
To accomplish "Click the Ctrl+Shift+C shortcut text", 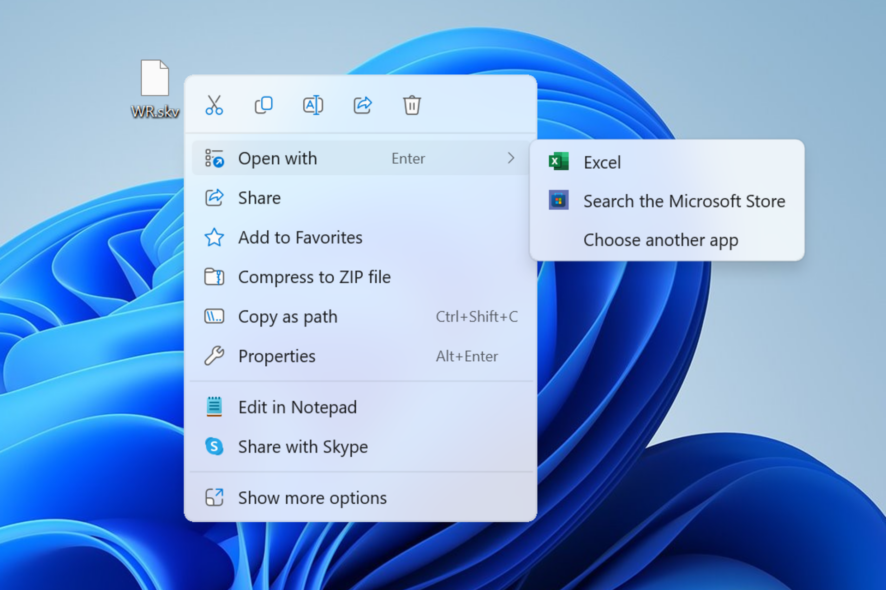I will pos(476,316).
